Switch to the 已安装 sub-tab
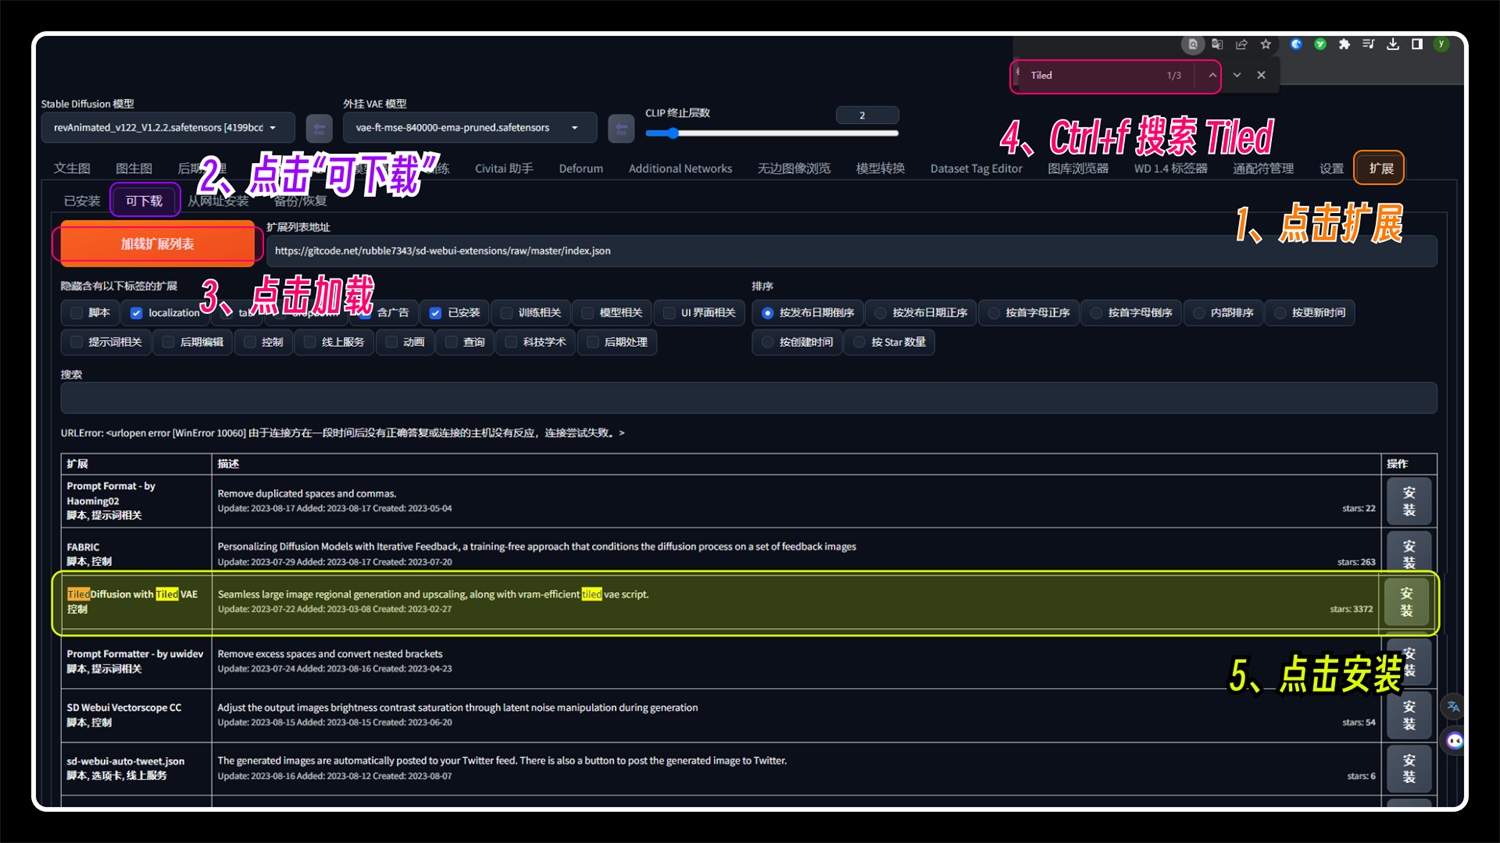Screen dimensions: 1500x843 pyautogui.click(x=82, y=201)
